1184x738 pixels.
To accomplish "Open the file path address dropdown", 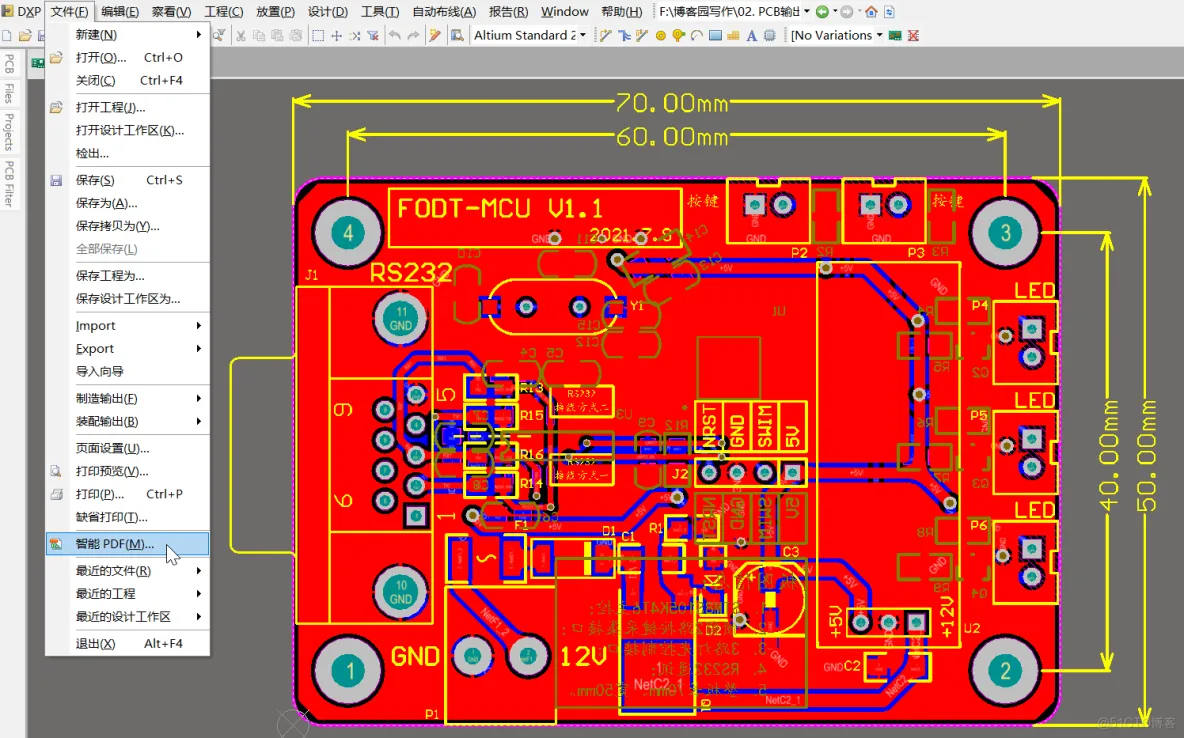I will point(806,11).
